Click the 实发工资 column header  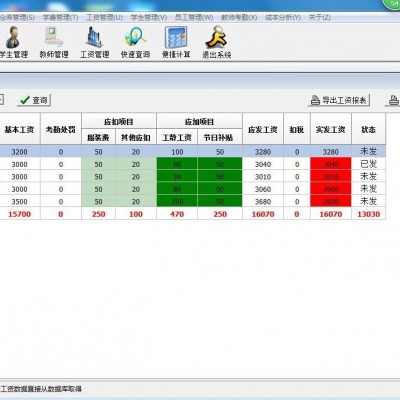click(330, 129)
